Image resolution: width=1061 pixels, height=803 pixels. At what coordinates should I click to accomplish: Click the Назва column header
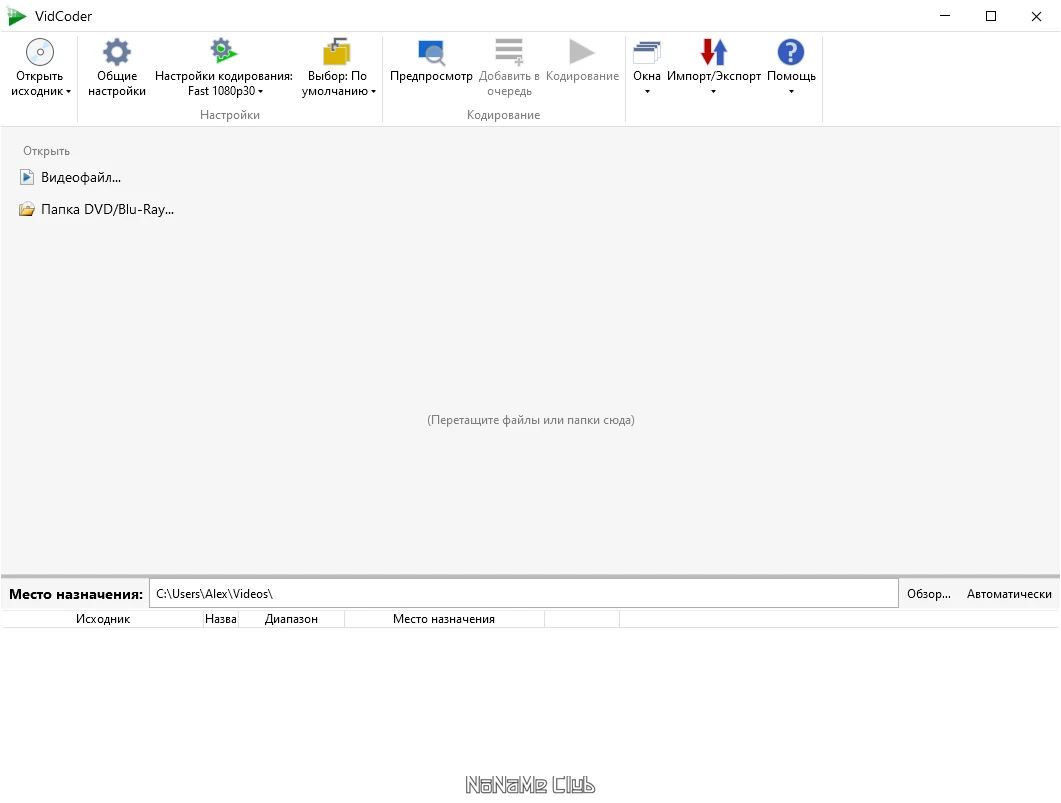click(x=221, y=618)
